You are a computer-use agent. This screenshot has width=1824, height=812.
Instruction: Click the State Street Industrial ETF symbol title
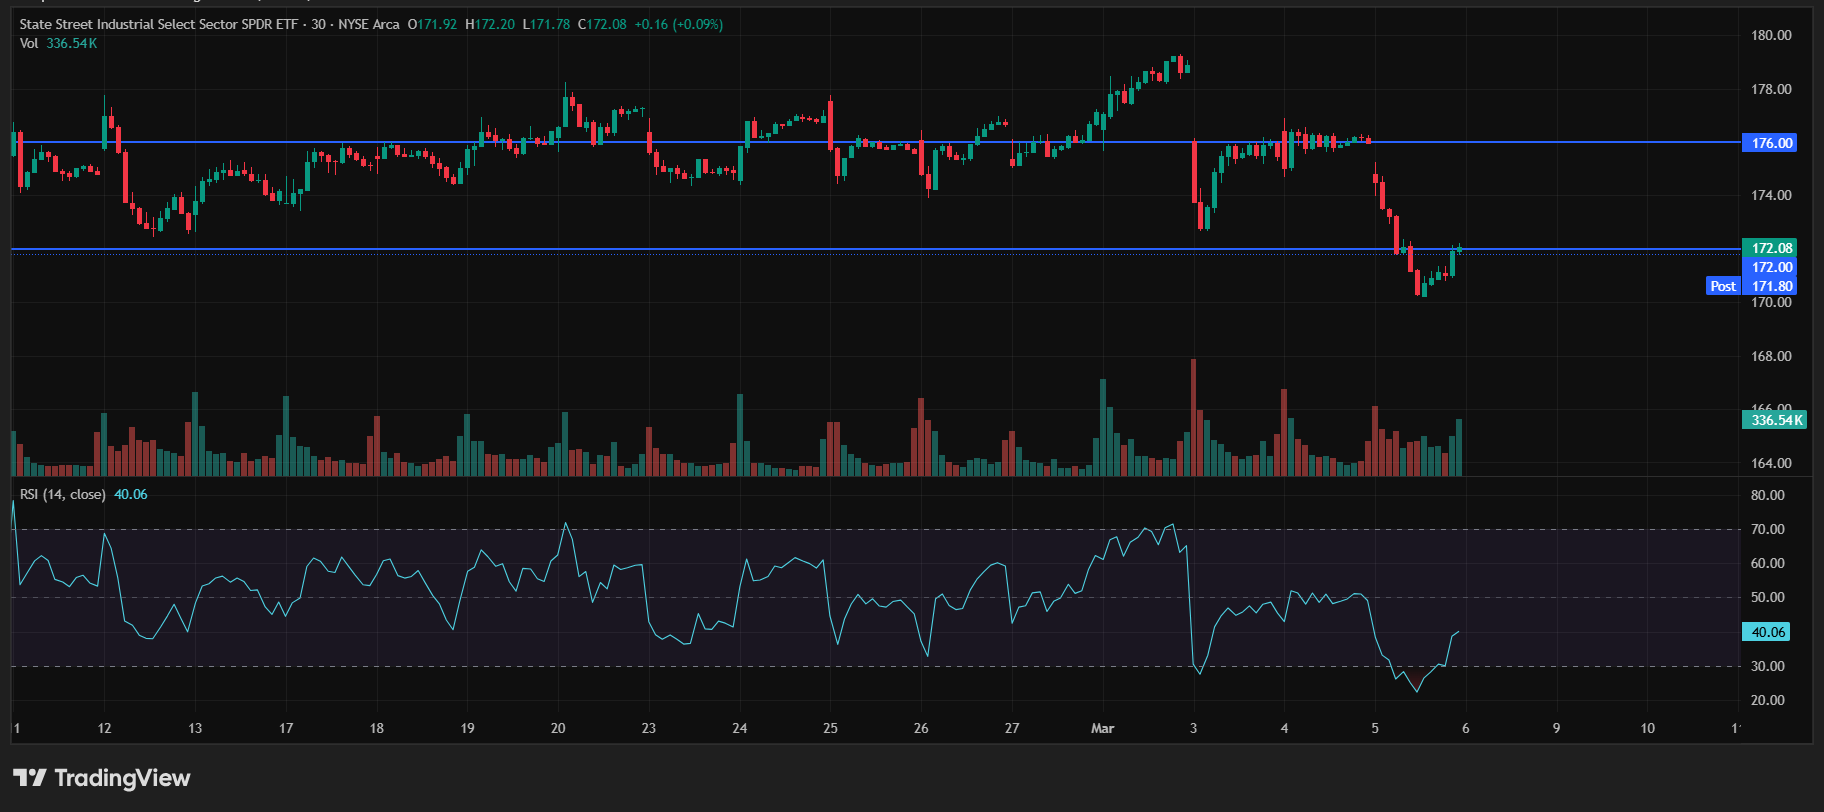pyautogui.click(x=158, y=24)
